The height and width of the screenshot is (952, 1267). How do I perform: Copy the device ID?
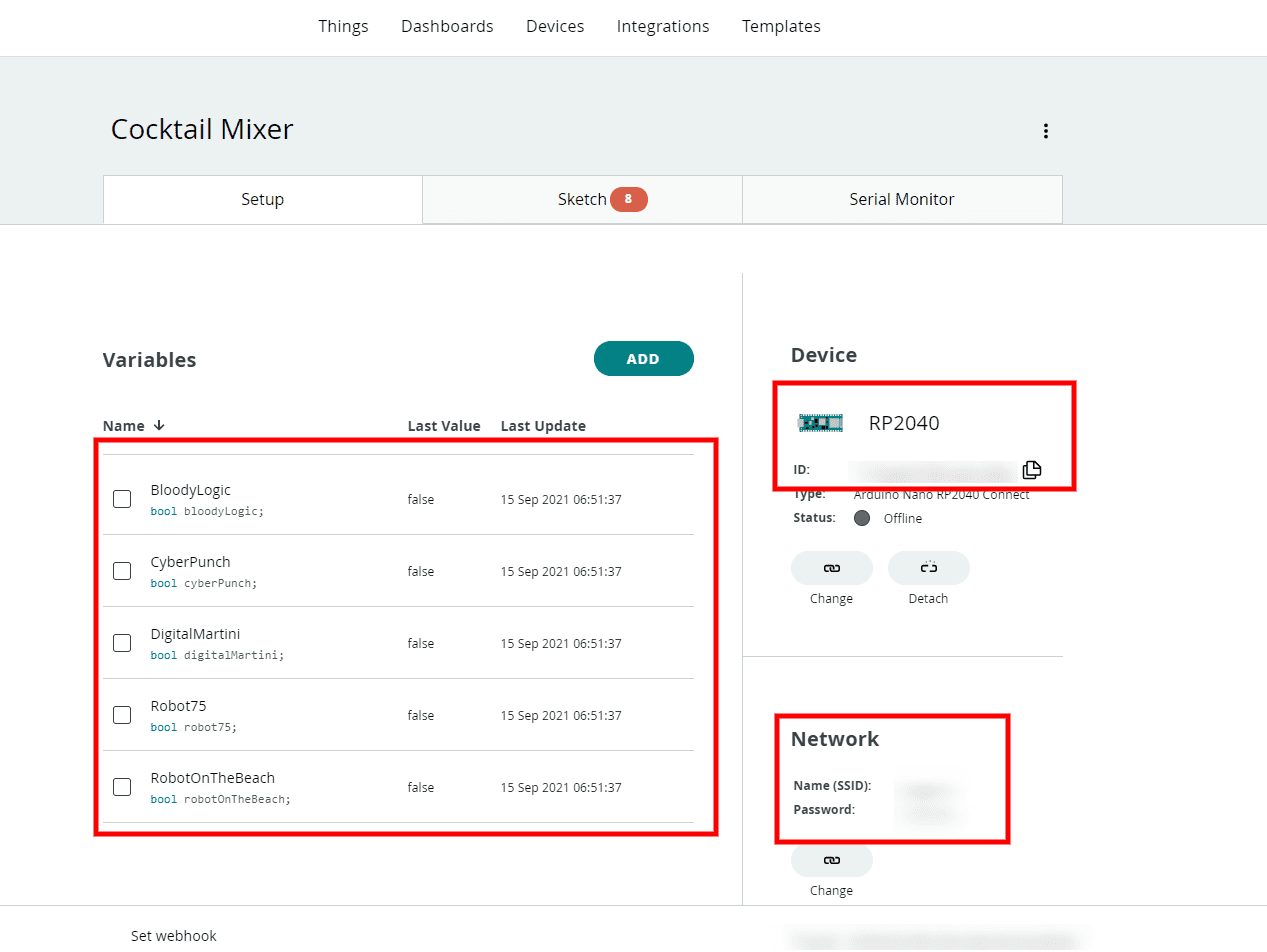(x=1032, y=469)
